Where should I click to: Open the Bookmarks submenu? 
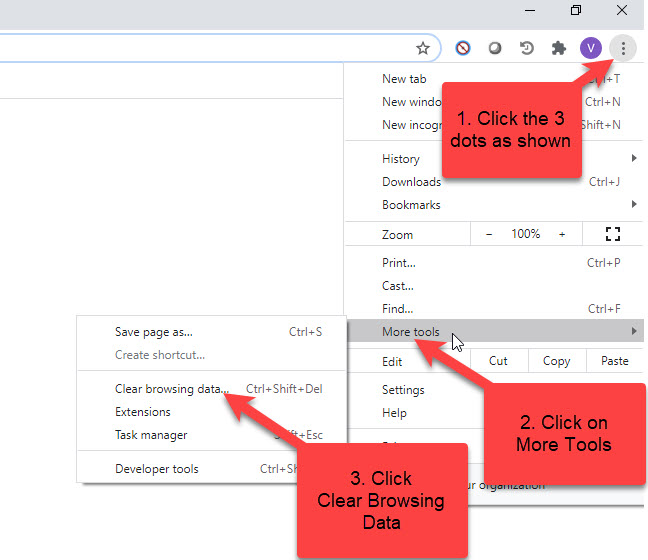pos(411,205)
